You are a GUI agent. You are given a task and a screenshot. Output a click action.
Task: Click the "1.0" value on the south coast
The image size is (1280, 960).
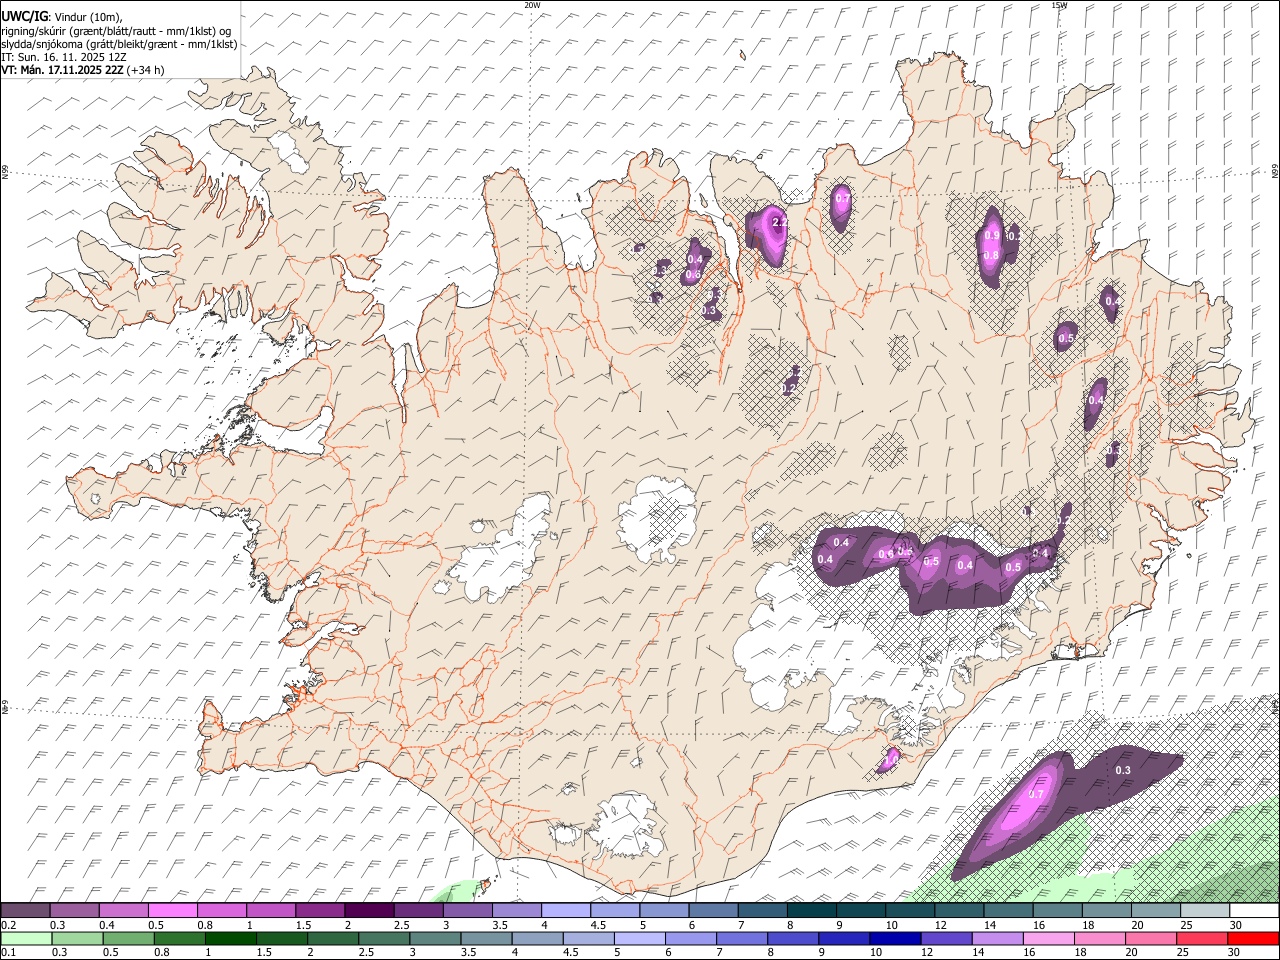pos(889,761)
